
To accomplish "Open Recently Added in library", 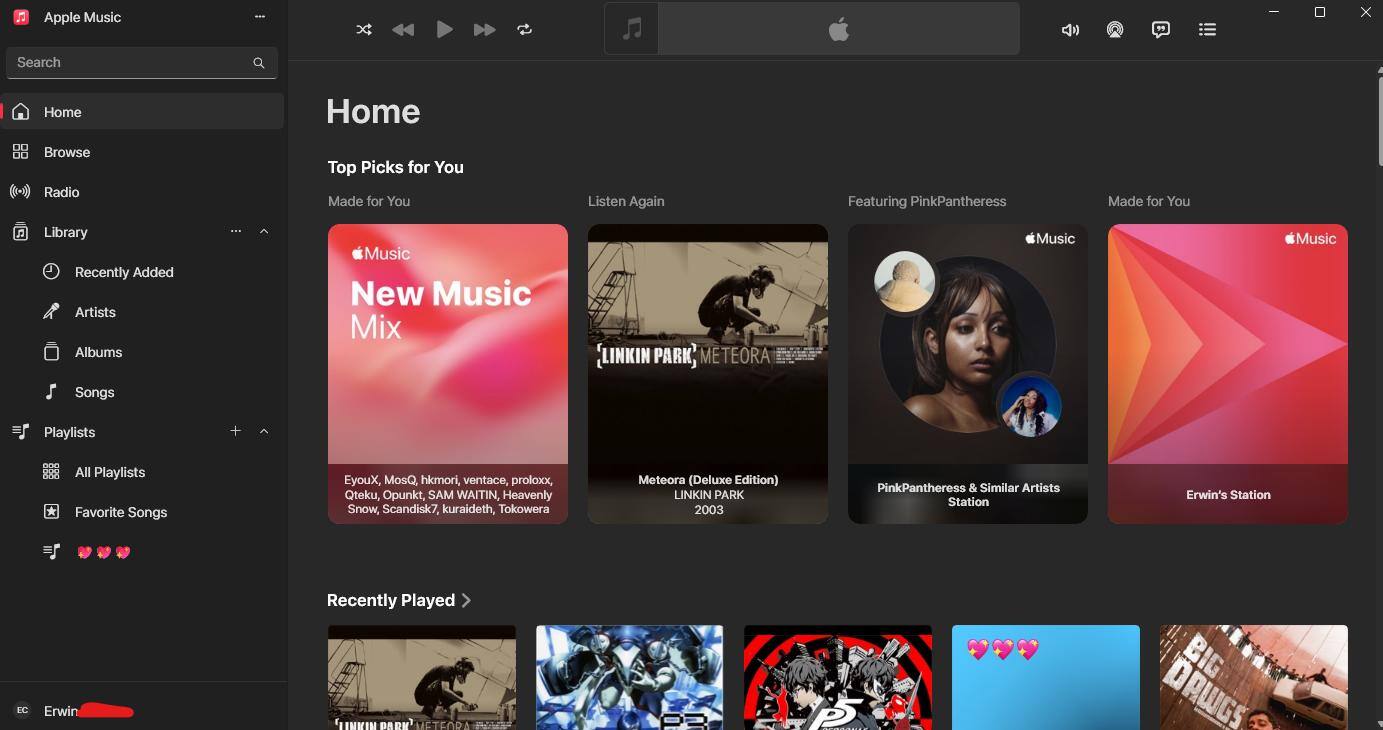I will click(x=124, y=272).
